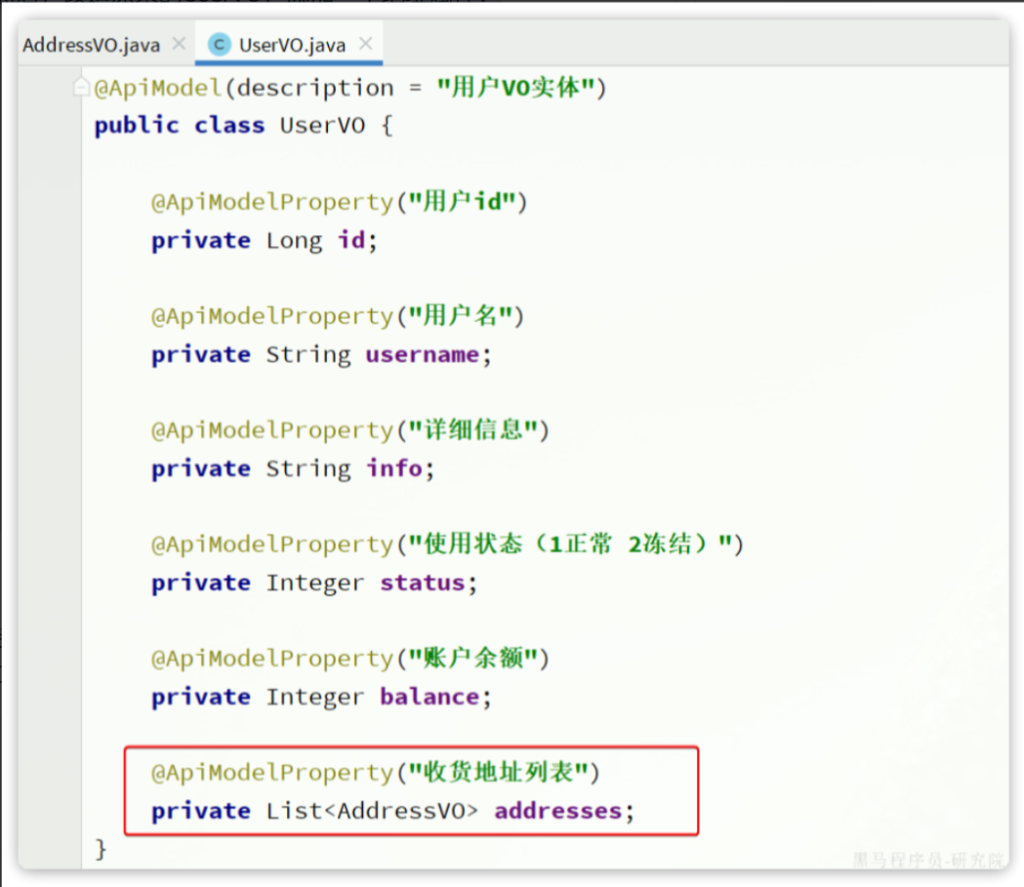This screenshot has height=887, width=1024.
Task: Click the Long type before id
Action: coord(293,241)
